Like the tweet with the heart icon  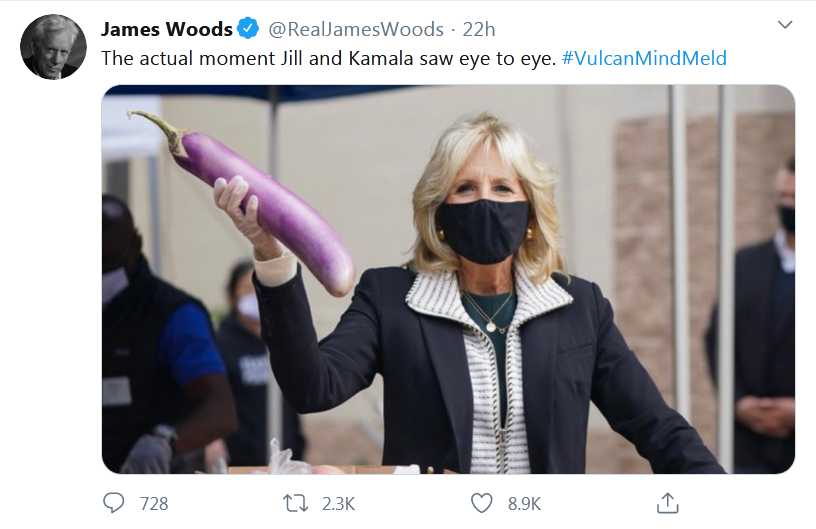click(481, 503)
